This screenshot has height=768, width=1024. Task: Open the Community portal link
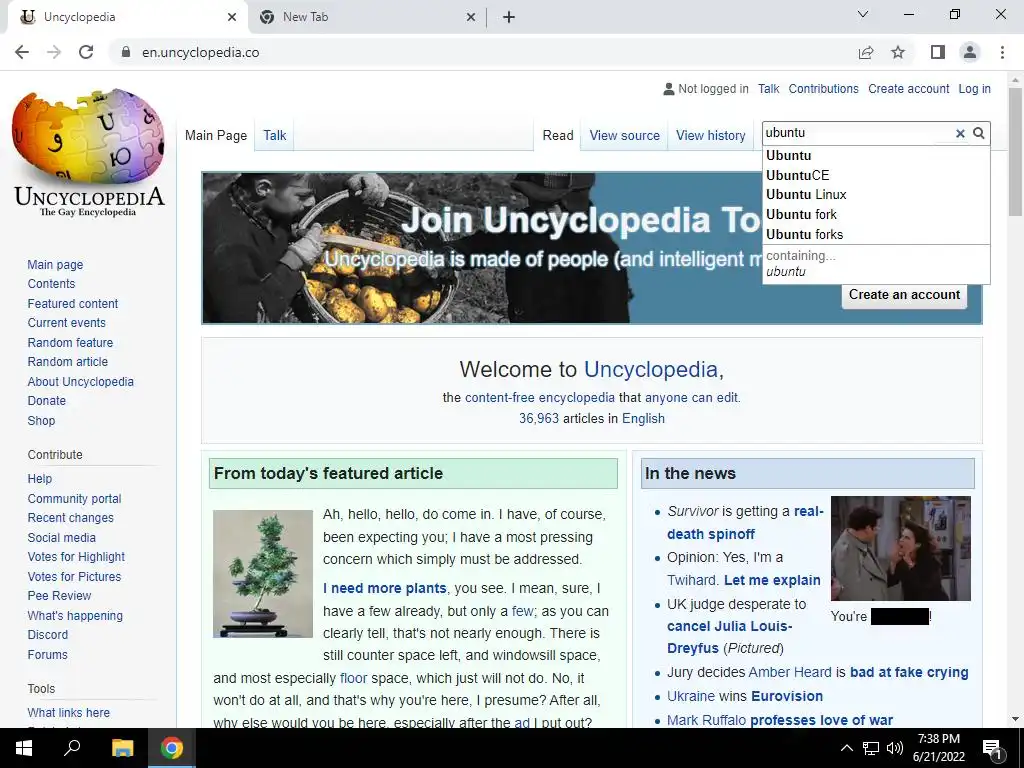click(x=74, y=499)
